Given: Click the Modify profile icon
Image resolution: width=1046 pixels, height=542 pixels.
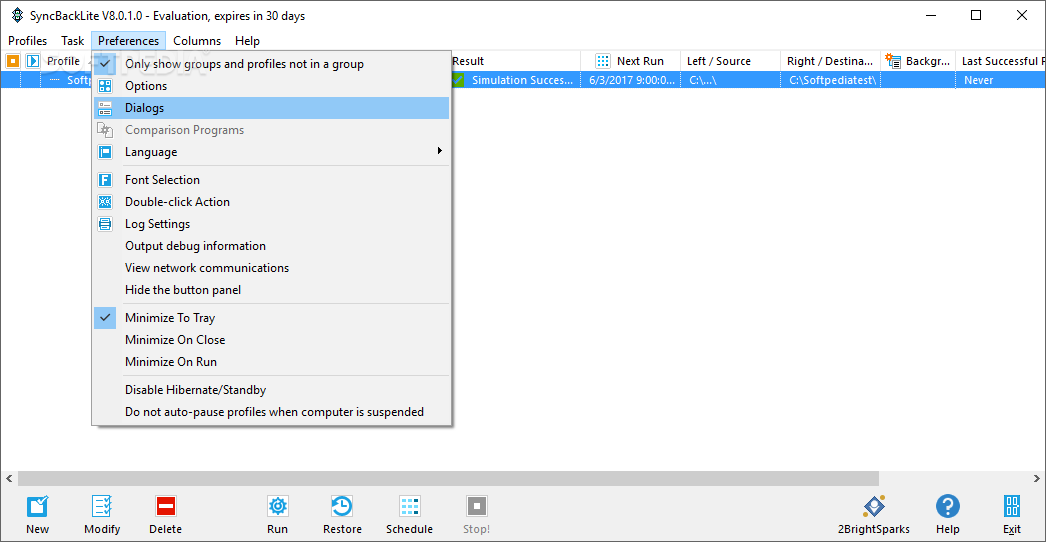Looking at the screenshot, I should [102, 506].
